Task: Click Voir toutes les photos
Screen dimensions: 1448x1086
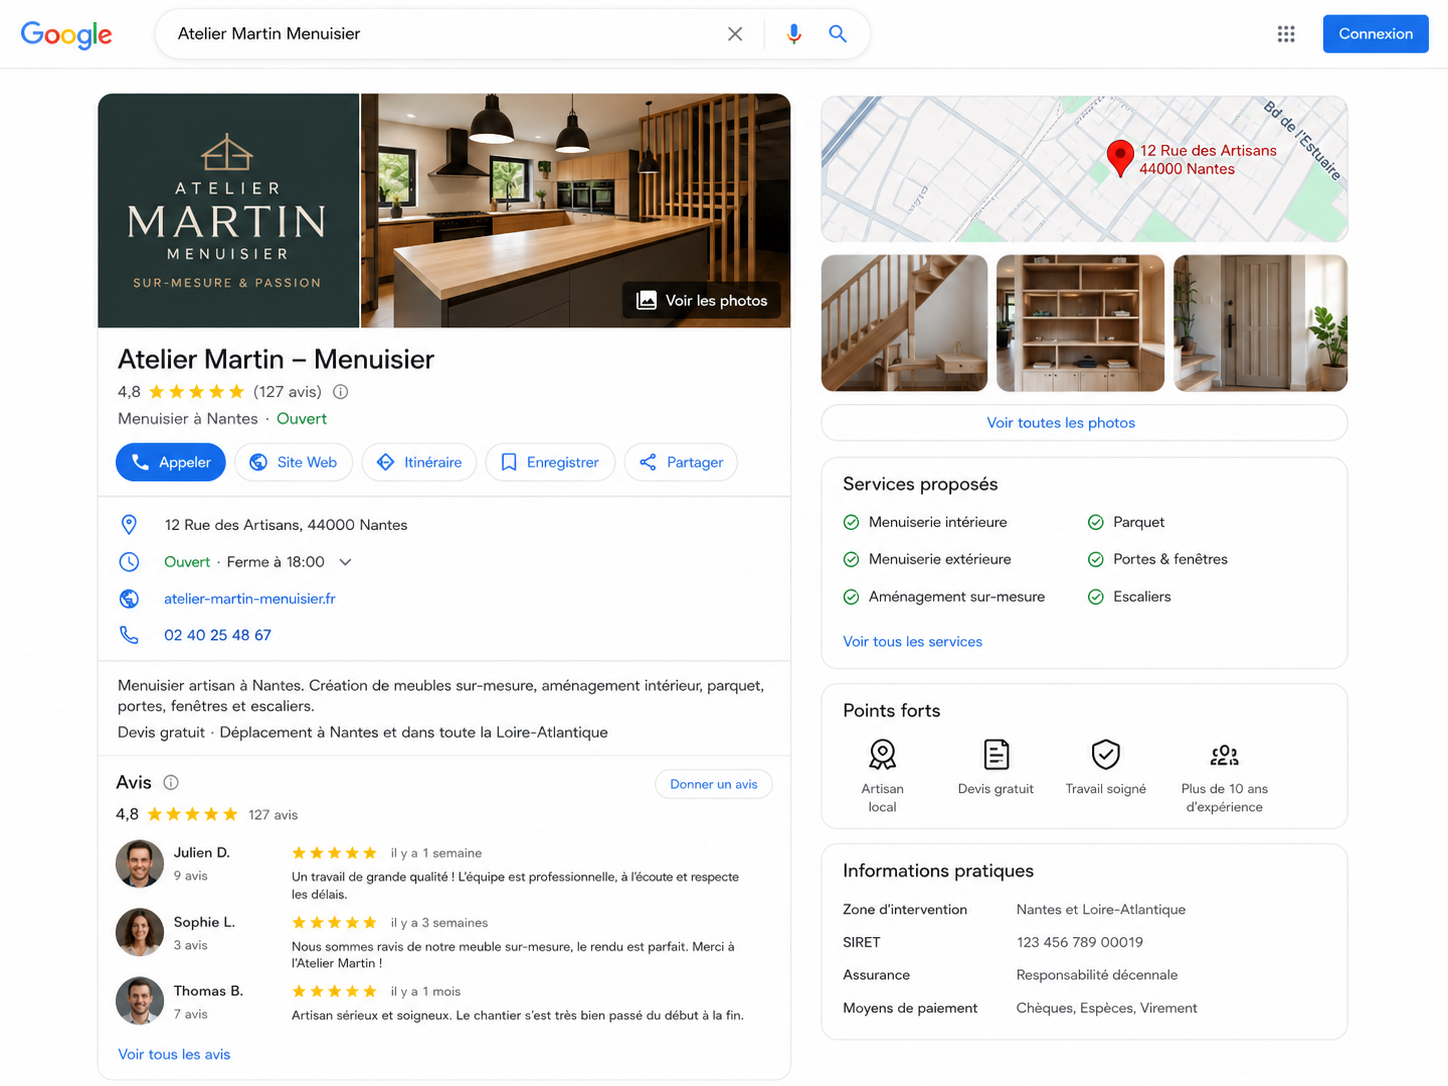Action: 1084,423
